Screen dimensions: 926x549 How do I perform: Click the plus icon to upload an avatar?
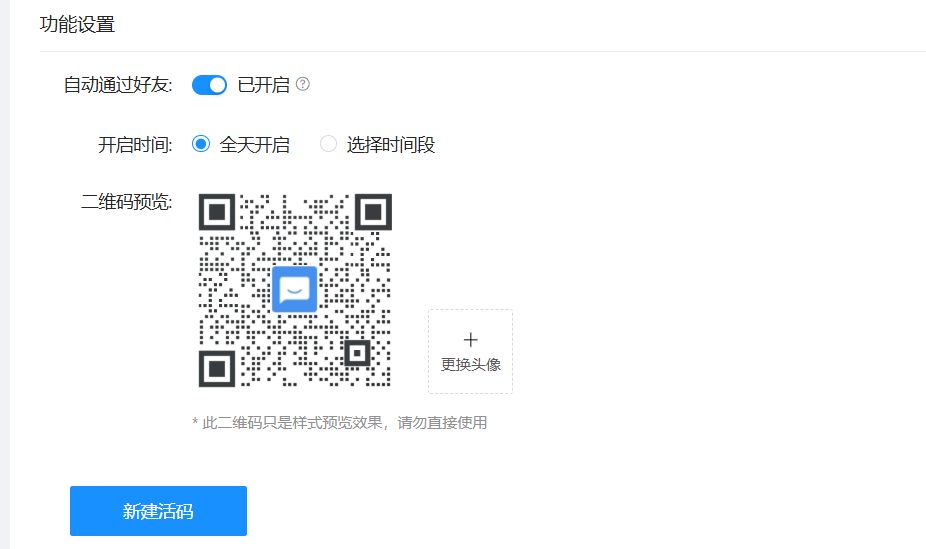coord(470,340)
